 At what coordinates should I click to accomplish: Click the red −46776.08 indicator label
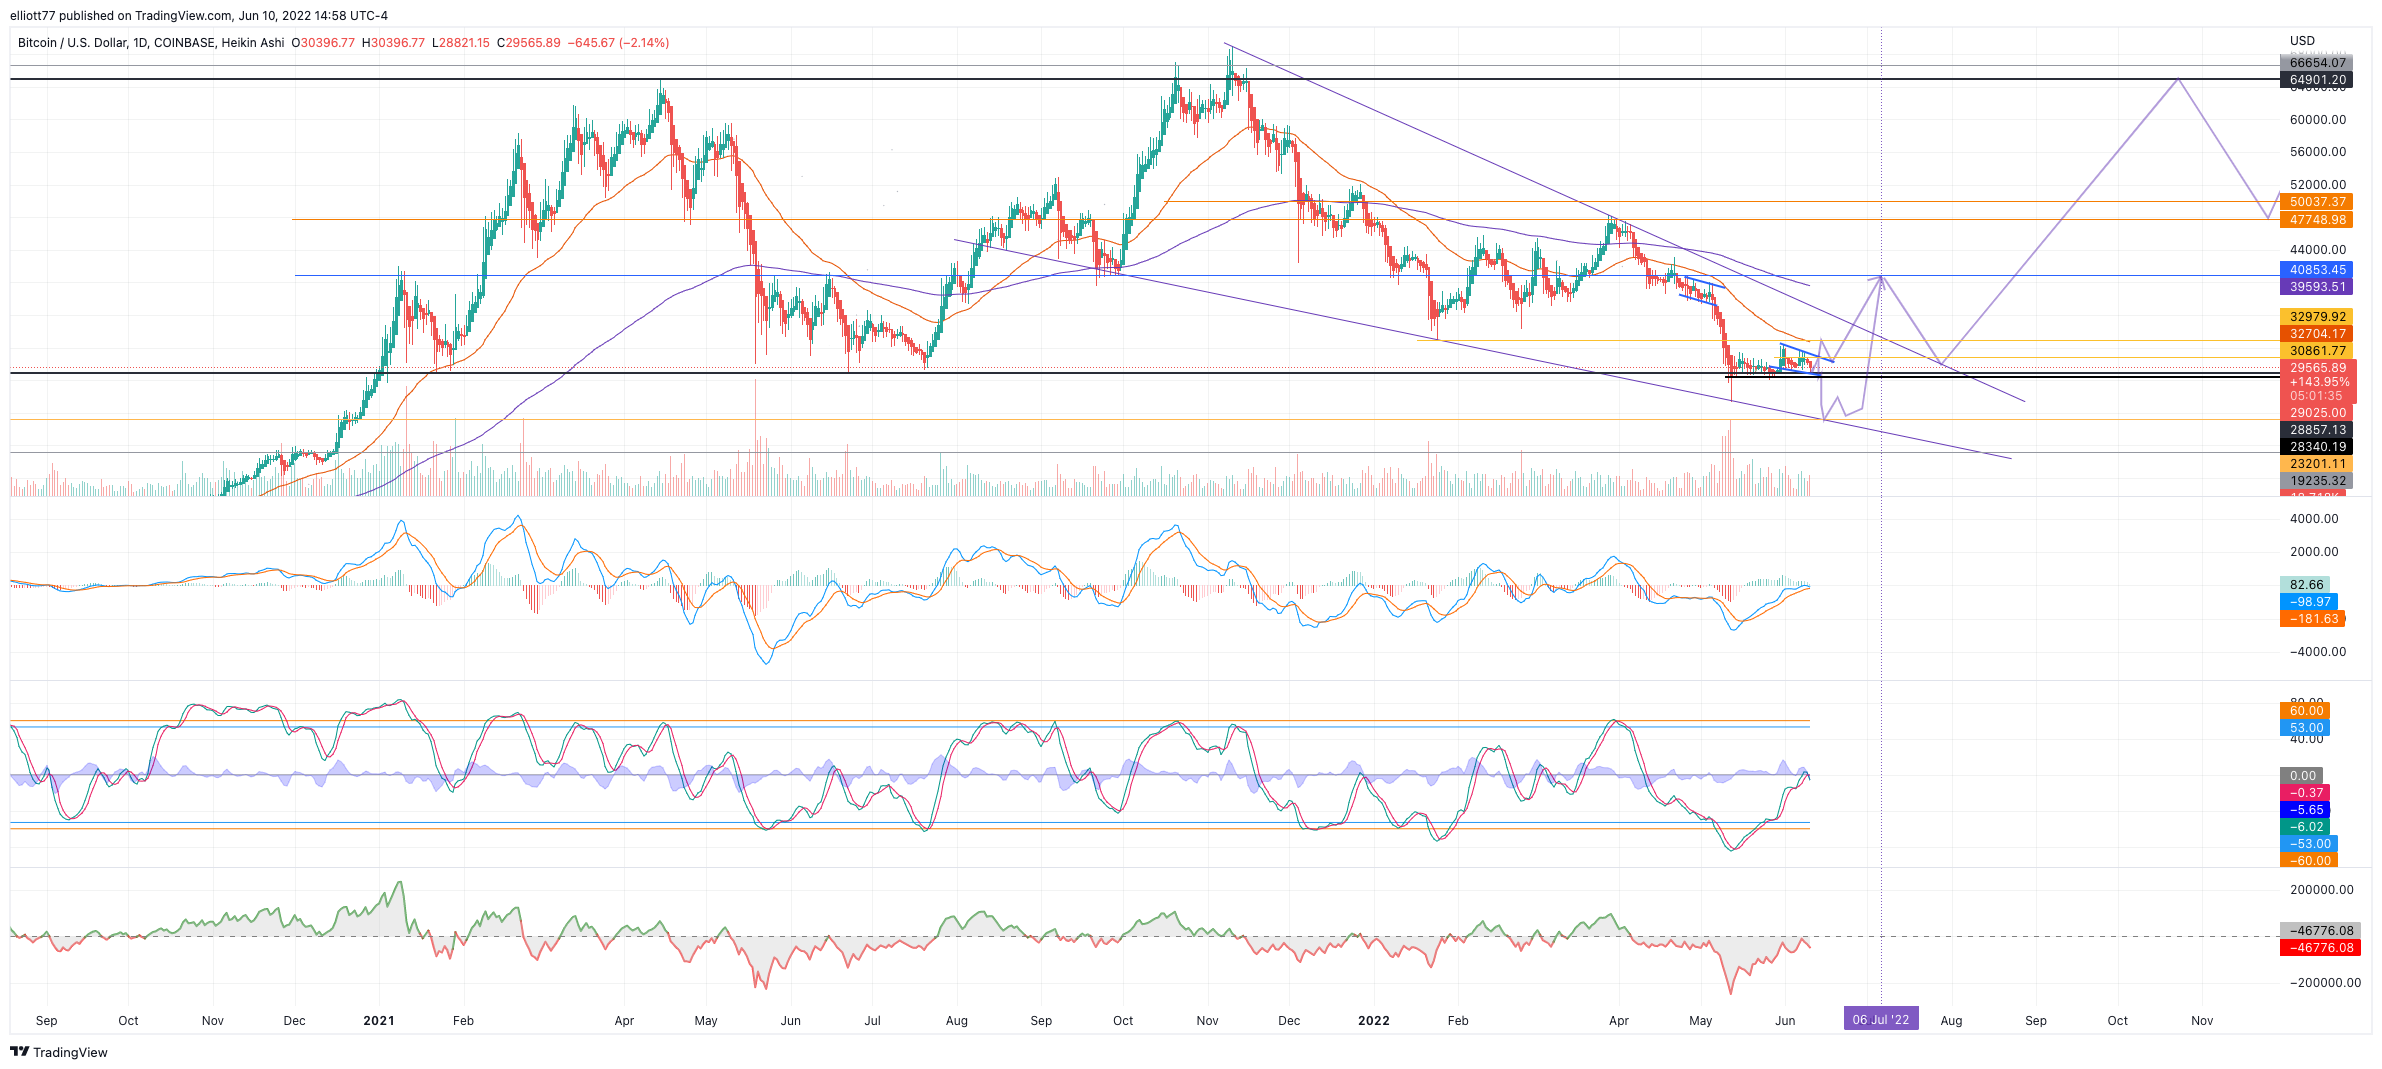(x=2320, y=948)
